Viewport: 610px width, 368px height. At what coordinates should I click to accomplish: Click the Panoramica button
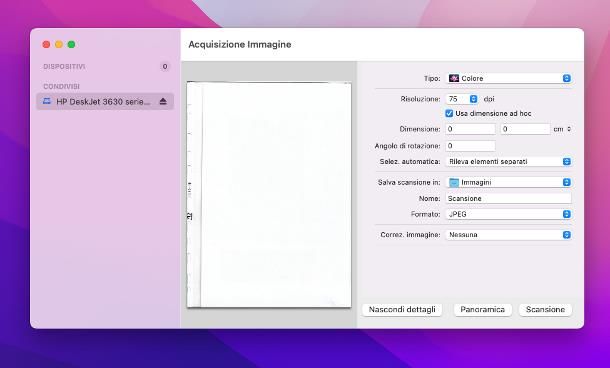(x=482, y=310)
